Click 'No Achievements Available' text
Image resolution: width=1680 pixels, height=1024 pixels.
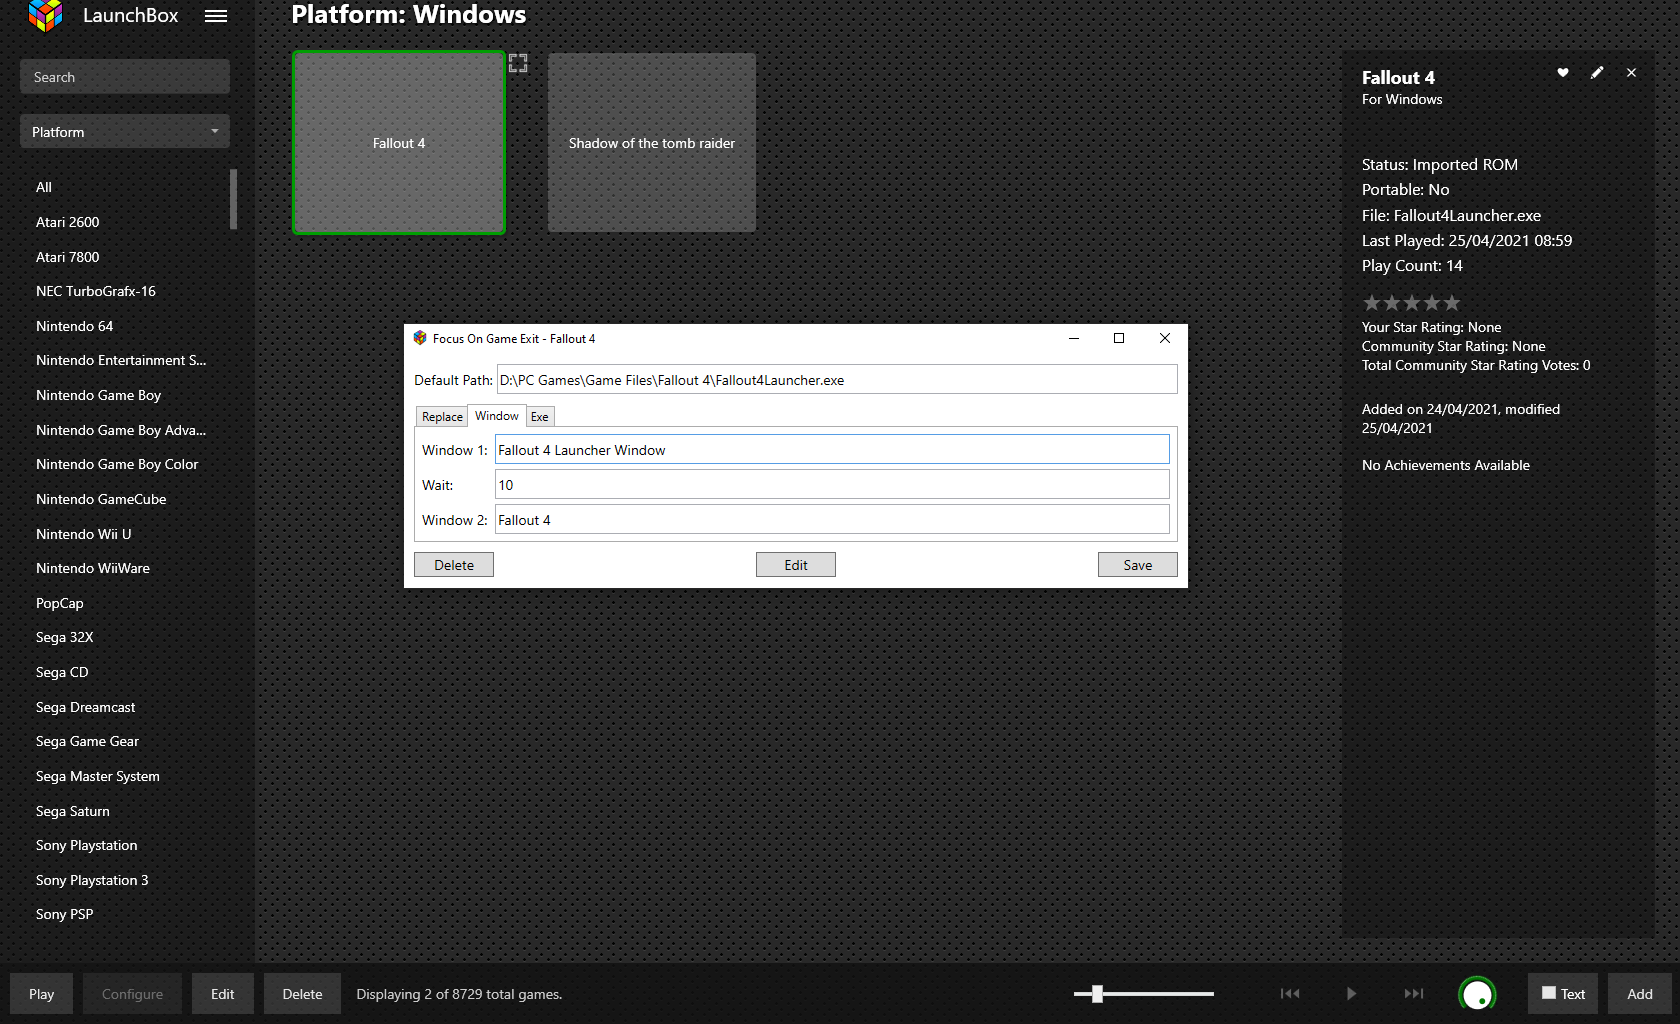click(1446, 465)
